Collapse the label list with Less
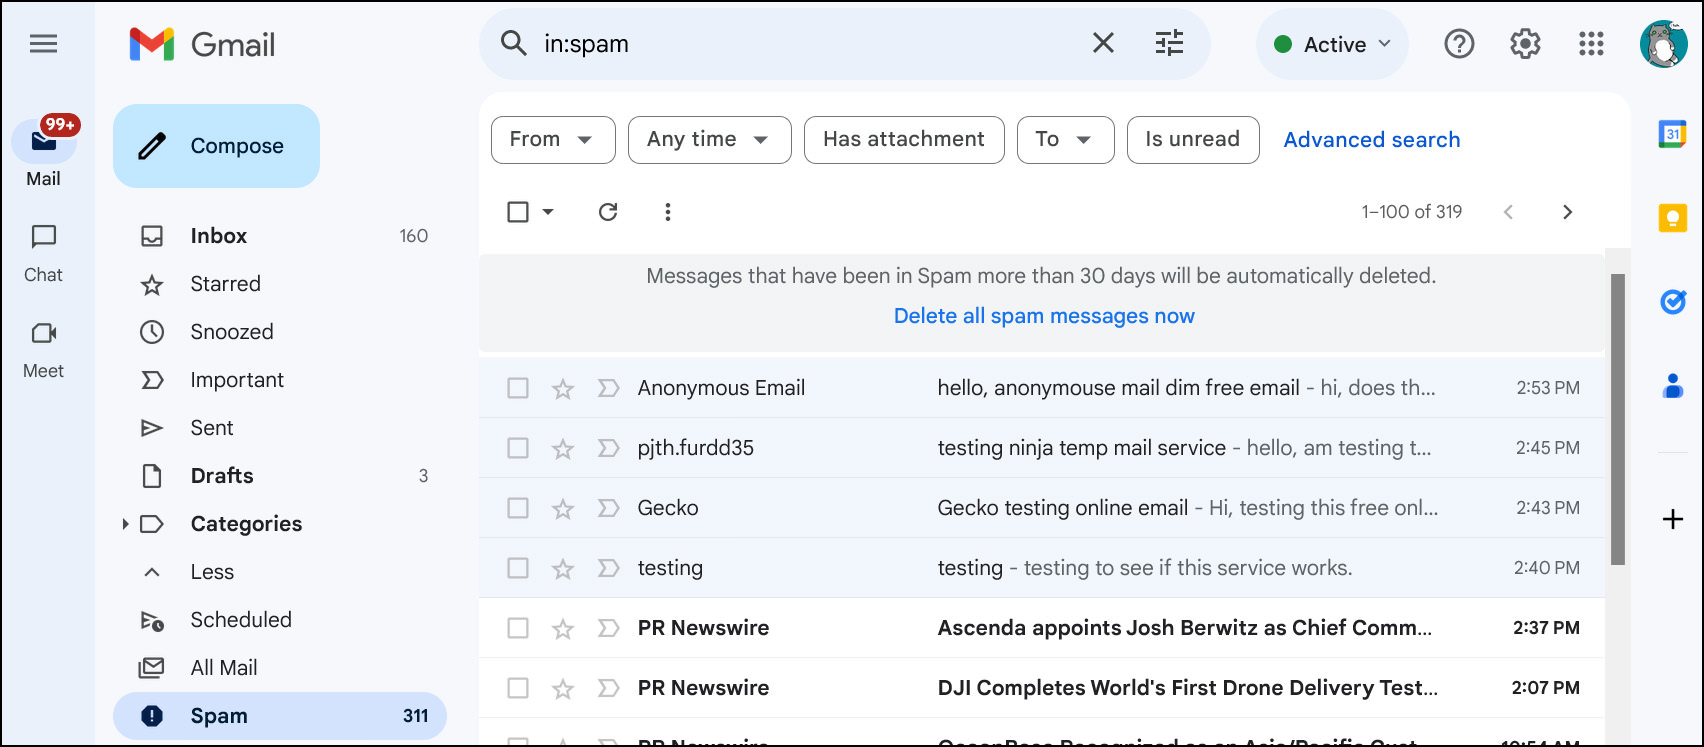 tap(212, 572)
